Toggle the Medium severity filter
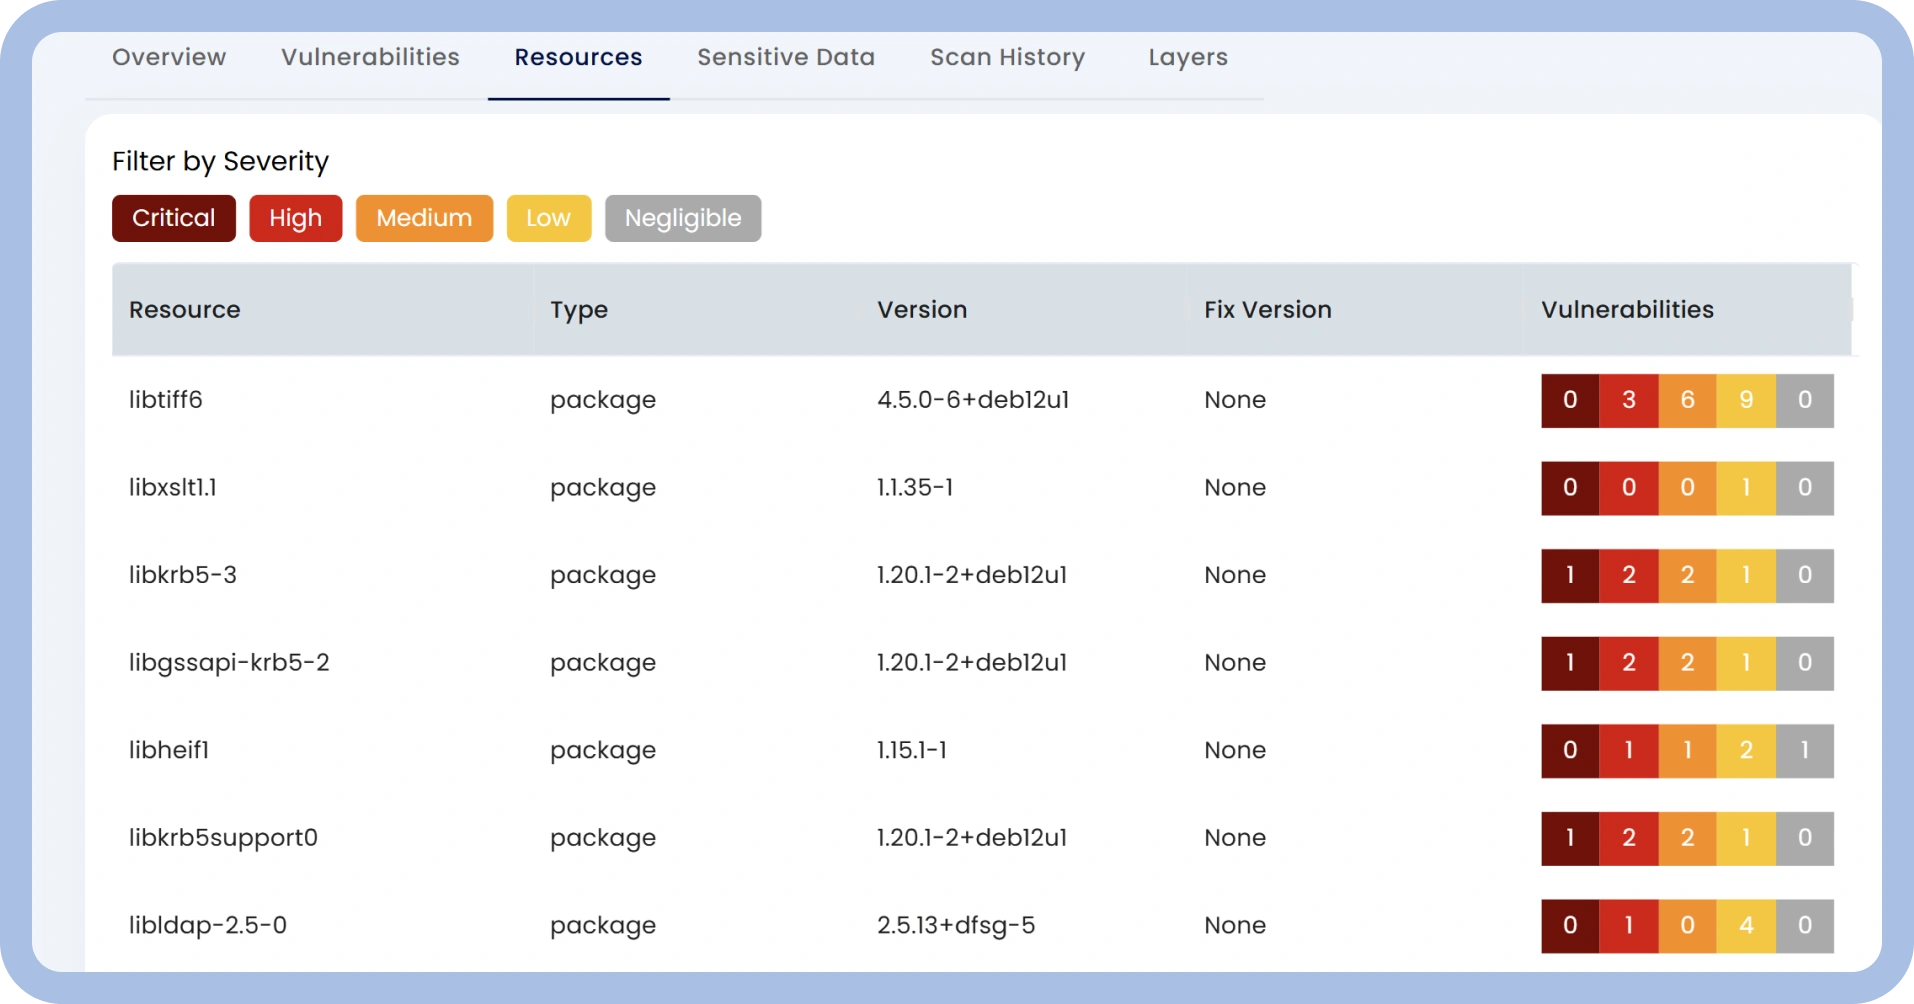The height and width of the screenshot is (1004, 1914). coord(424,218)
